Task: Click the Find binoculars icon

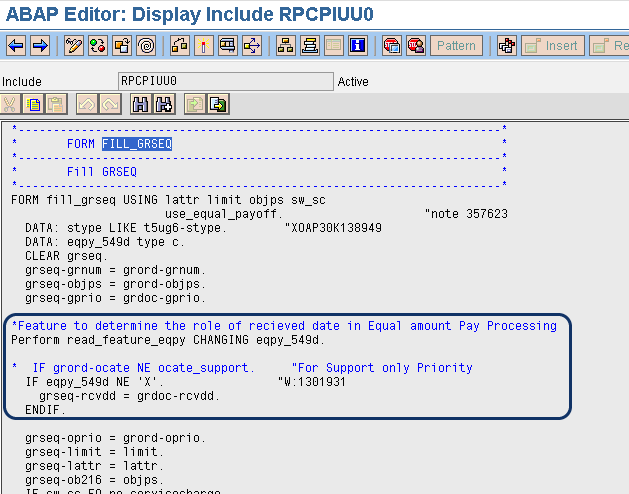Action: click(139, 104)
